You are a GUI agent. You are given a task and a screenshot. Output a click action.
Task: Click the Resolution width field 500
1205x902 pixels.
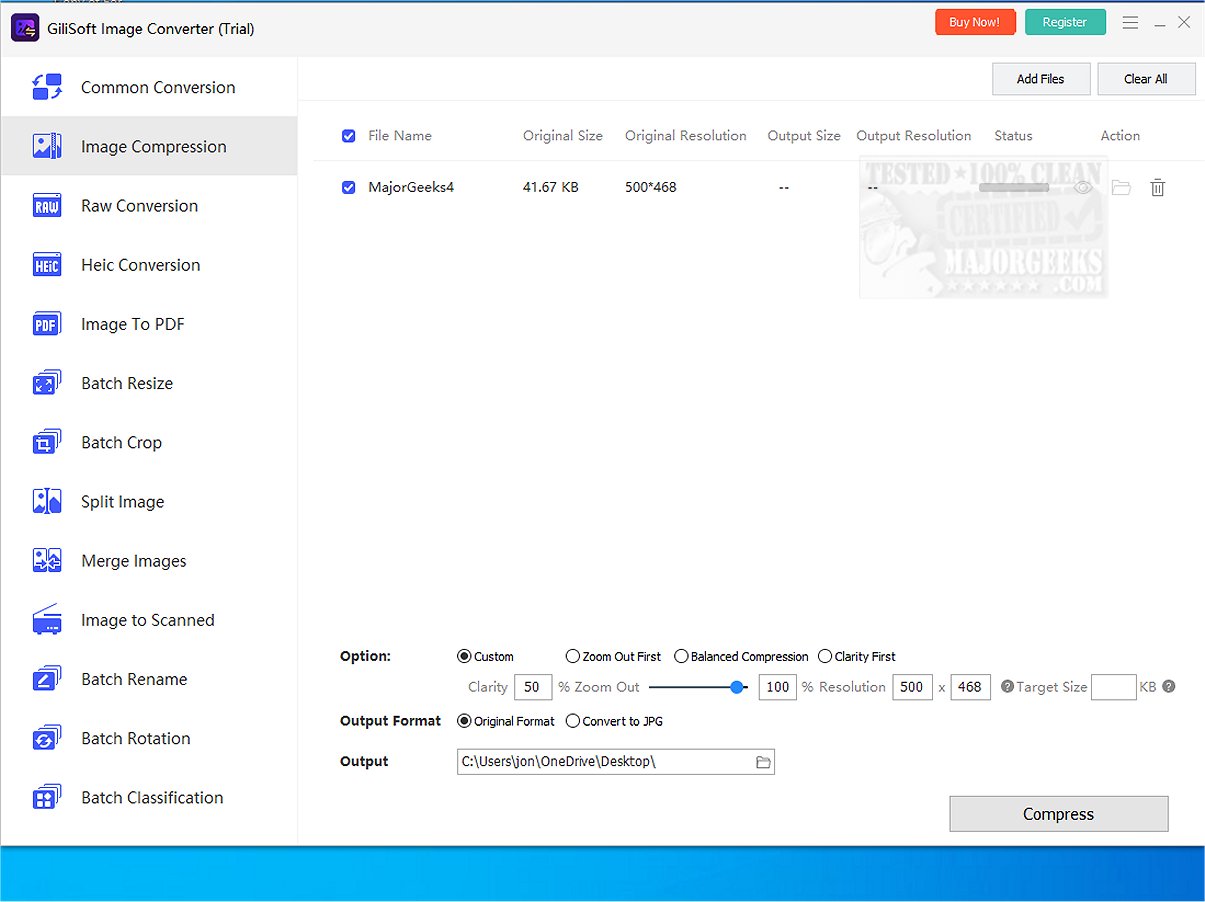point(912,687)
